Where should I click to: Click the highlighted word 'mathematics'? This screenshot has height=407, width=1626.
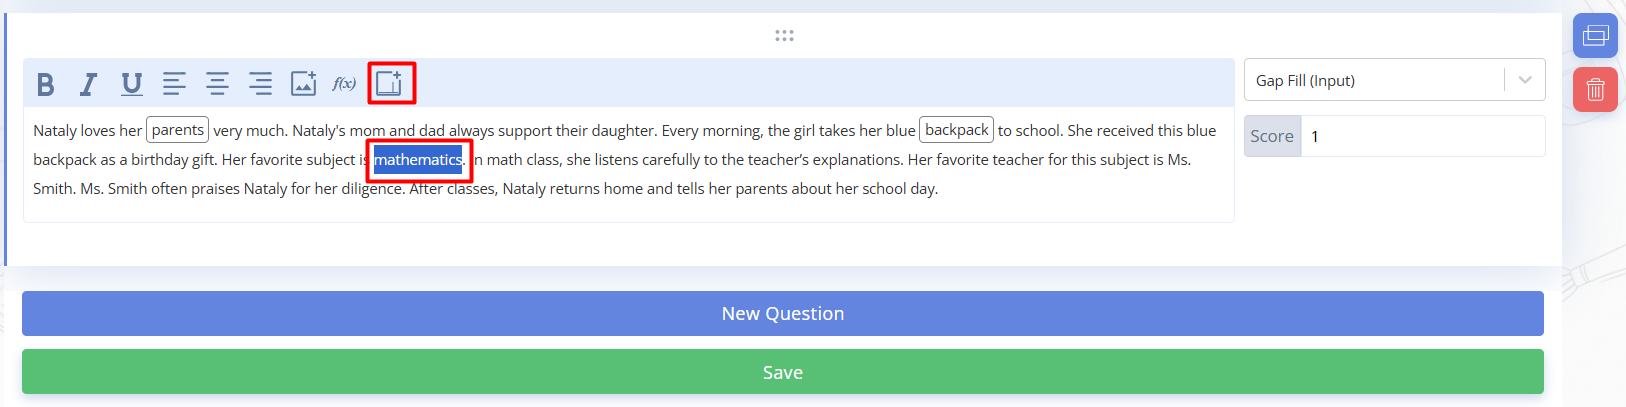click(x=418, y=160)
